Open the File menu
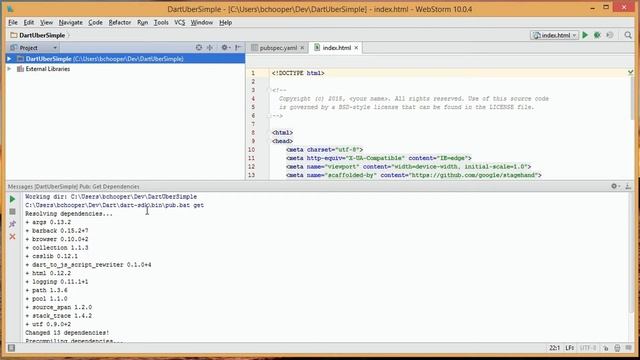 click(13, 22)
